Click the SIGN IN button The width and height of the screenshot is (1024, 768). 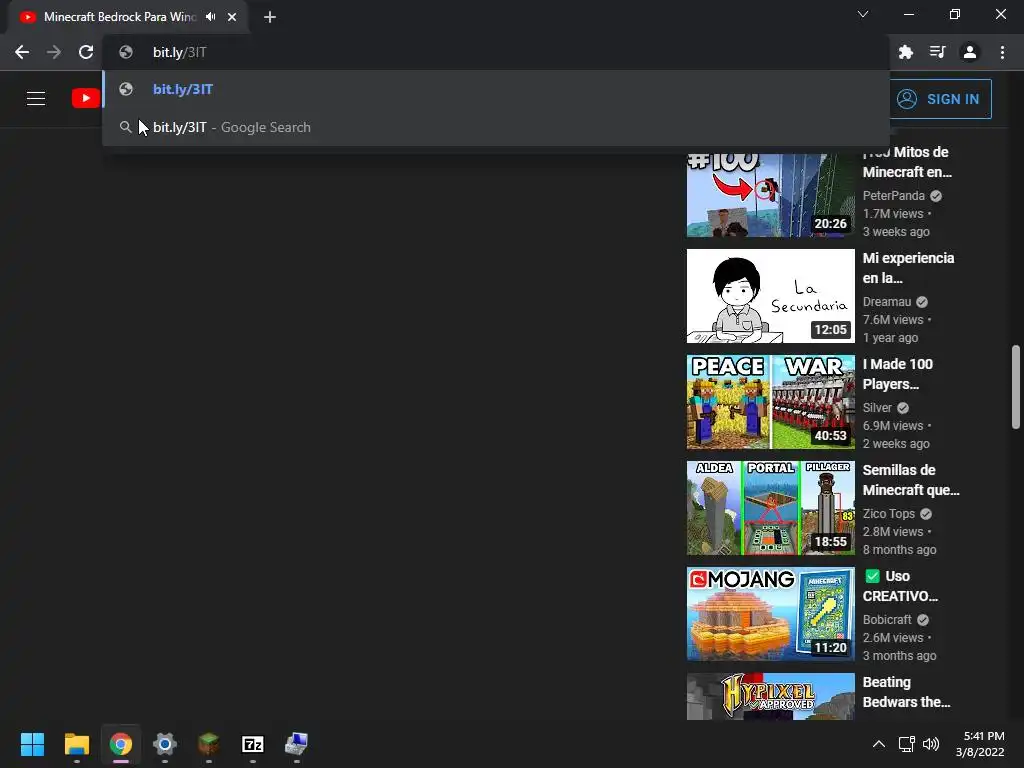[x=940, y=99]
